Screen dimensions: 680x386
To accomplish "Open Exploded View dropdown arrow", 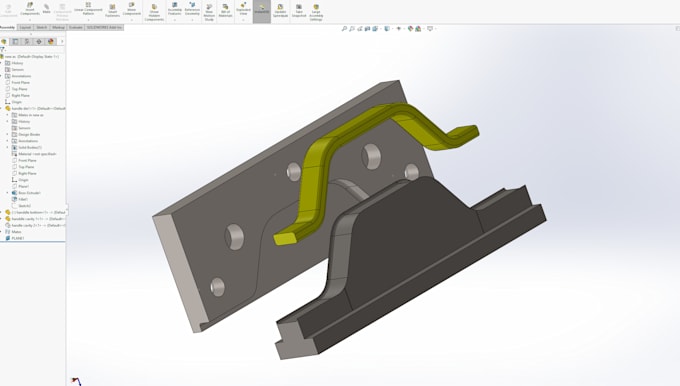I will [x=243, y=20].
